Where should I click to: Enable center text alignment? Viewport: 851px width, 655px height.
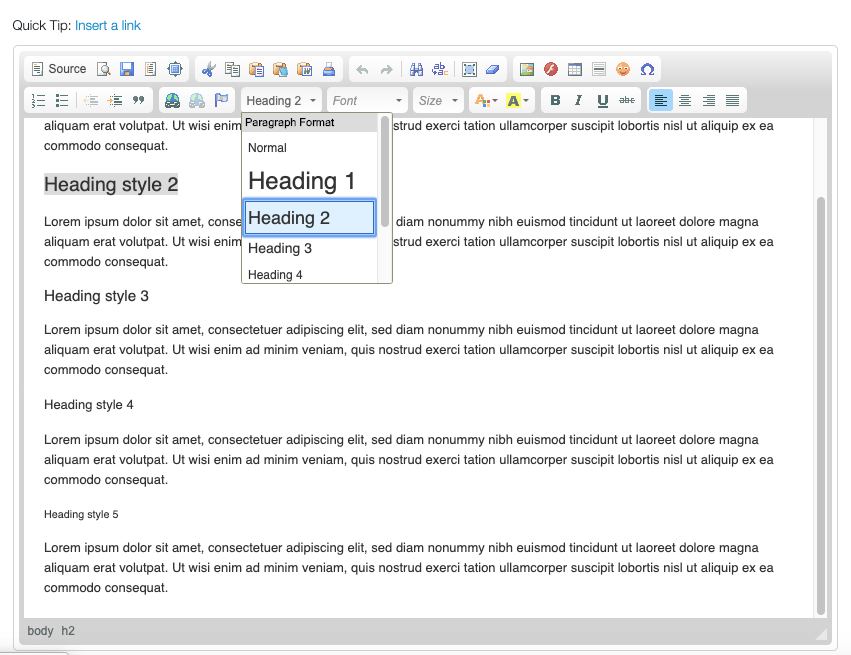(x=684, y=100)
